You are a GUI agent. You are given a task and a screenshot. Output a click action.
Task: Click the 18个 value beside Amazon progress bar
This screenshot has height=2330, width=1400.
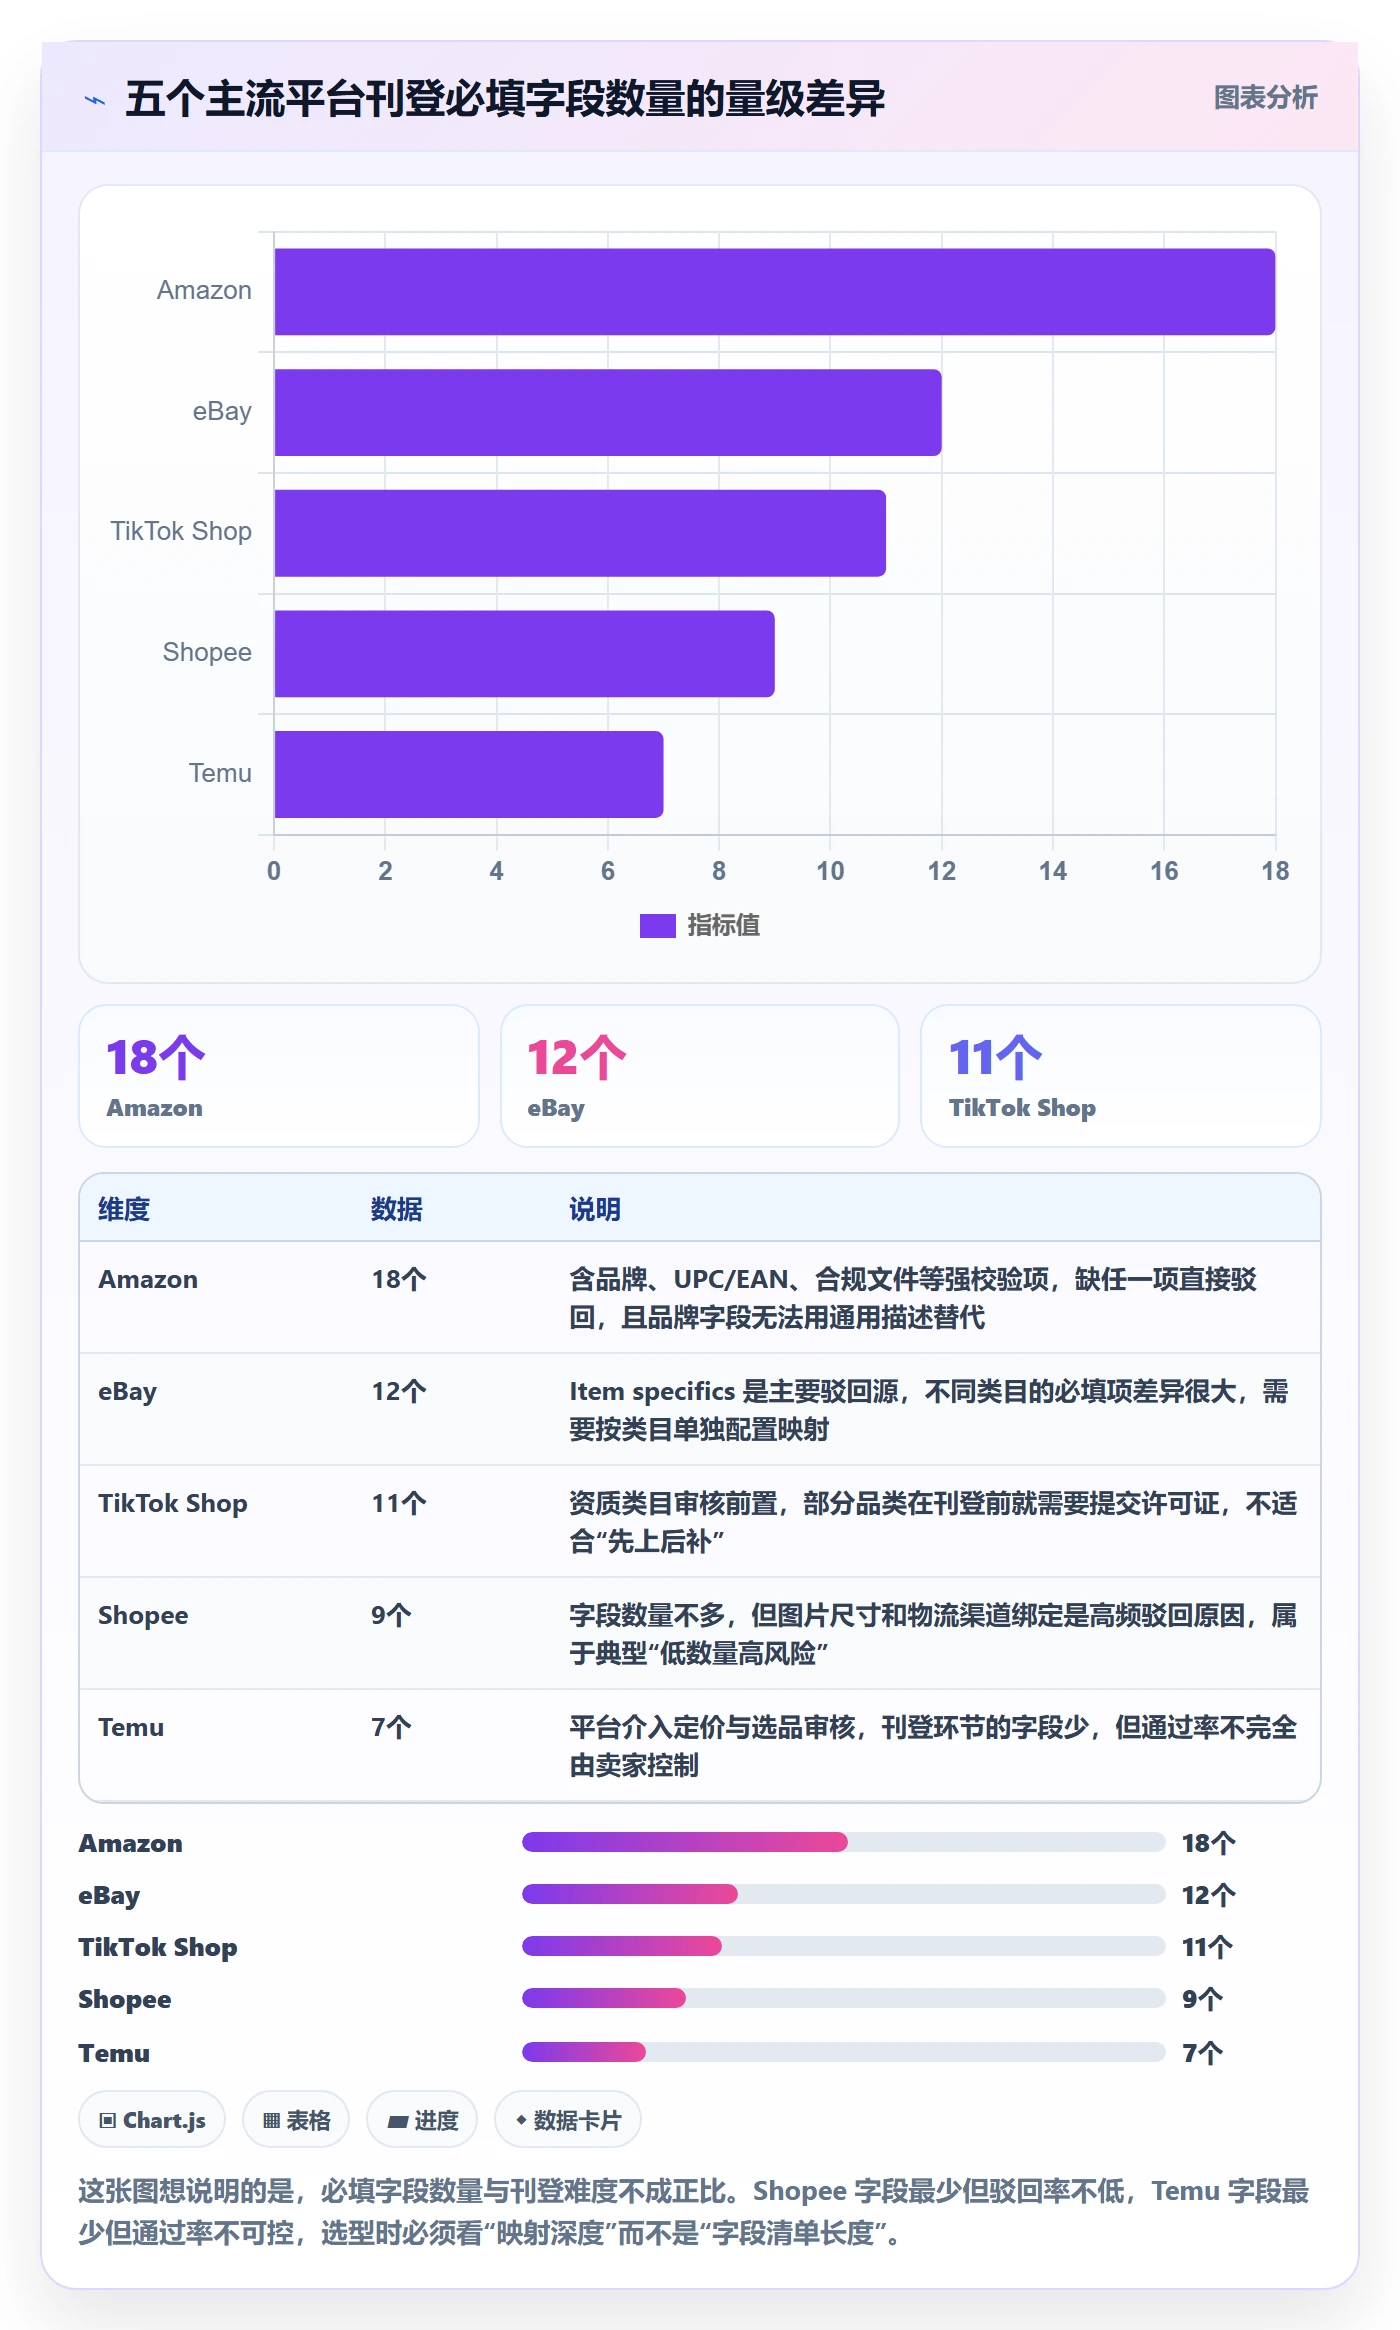(x=1209, y=1843)
